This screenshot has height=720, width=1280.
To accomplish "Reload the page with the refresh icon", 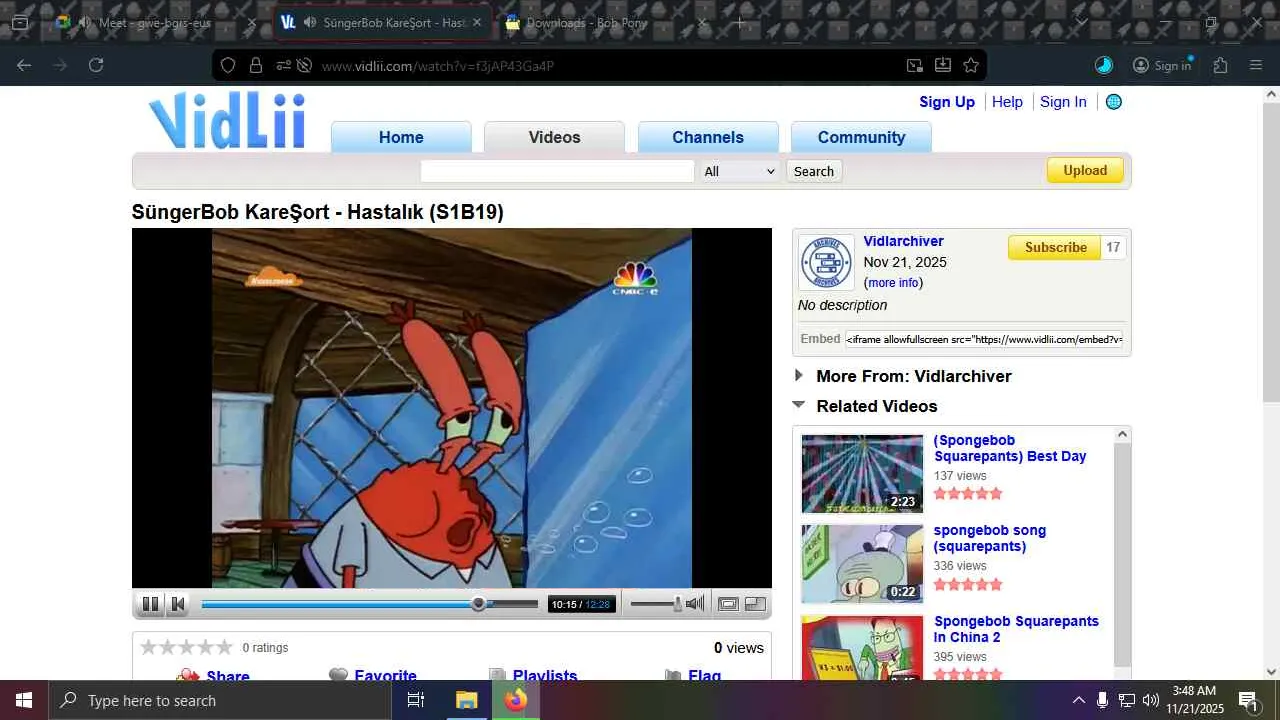I will (x=96, y=66).
